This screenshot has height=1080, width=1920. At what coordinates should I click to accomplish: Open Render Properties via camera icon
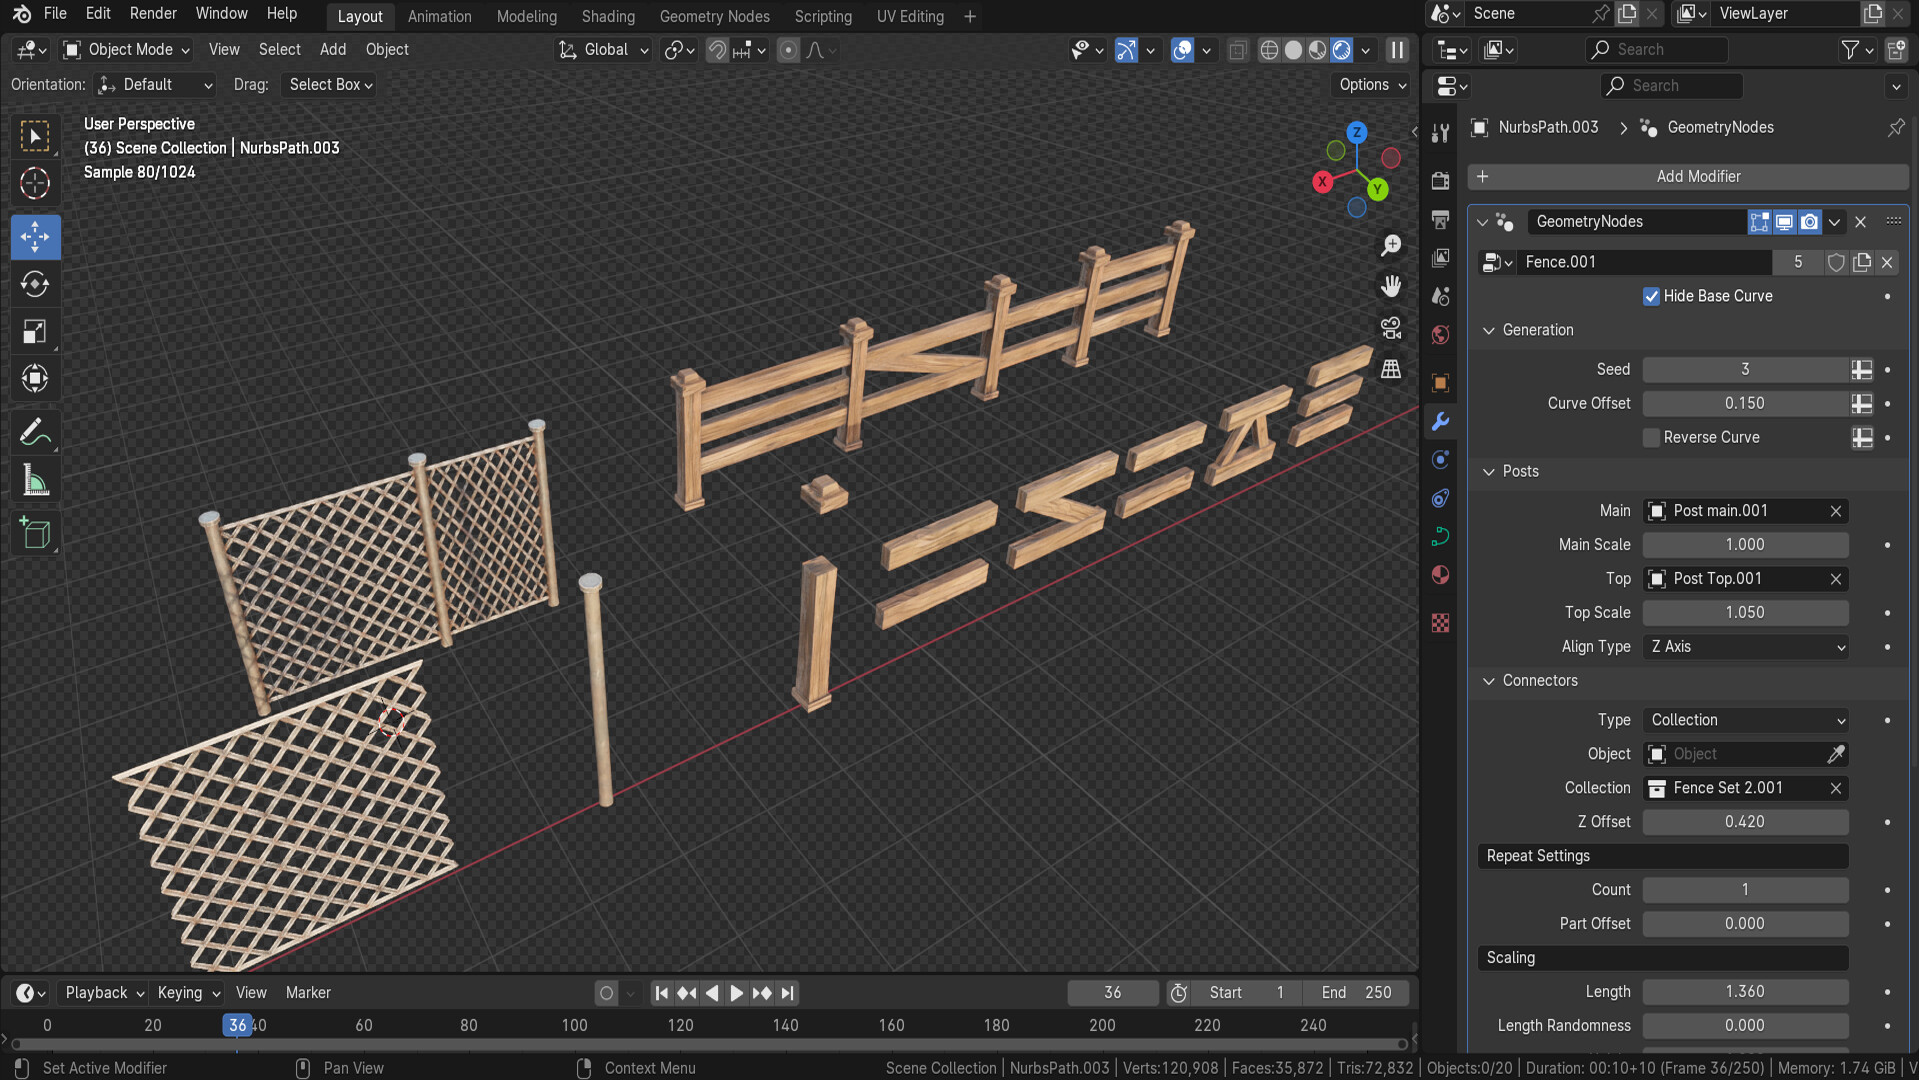[1440, 181]
